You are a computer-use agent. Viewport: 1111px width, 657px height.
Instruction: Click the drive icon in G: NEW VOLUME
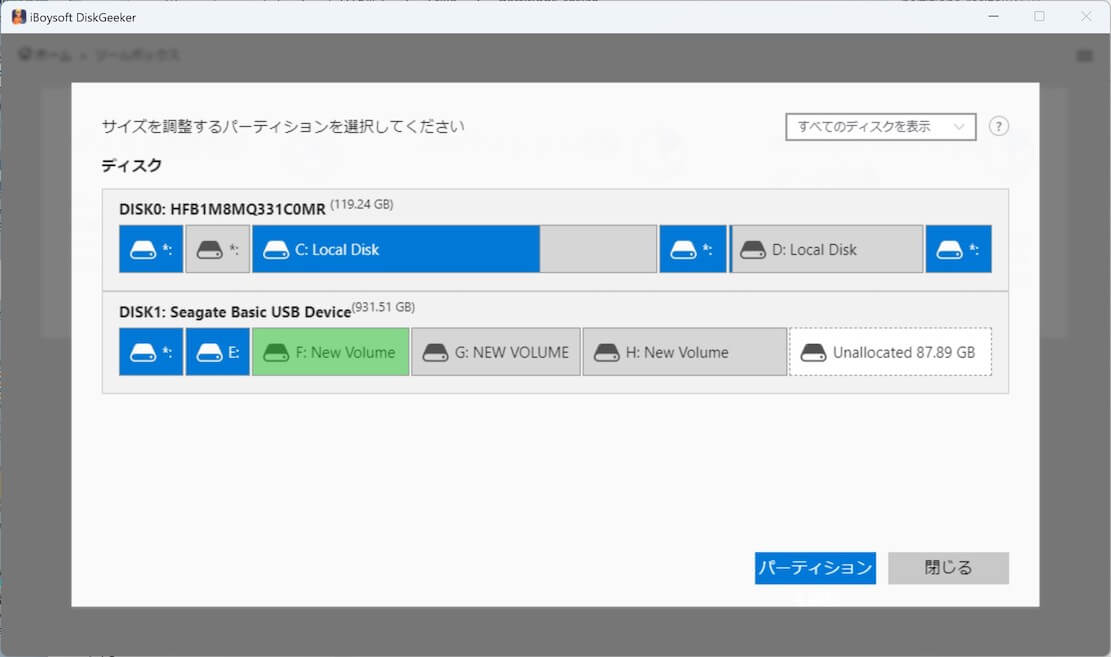tap(435, 352)
